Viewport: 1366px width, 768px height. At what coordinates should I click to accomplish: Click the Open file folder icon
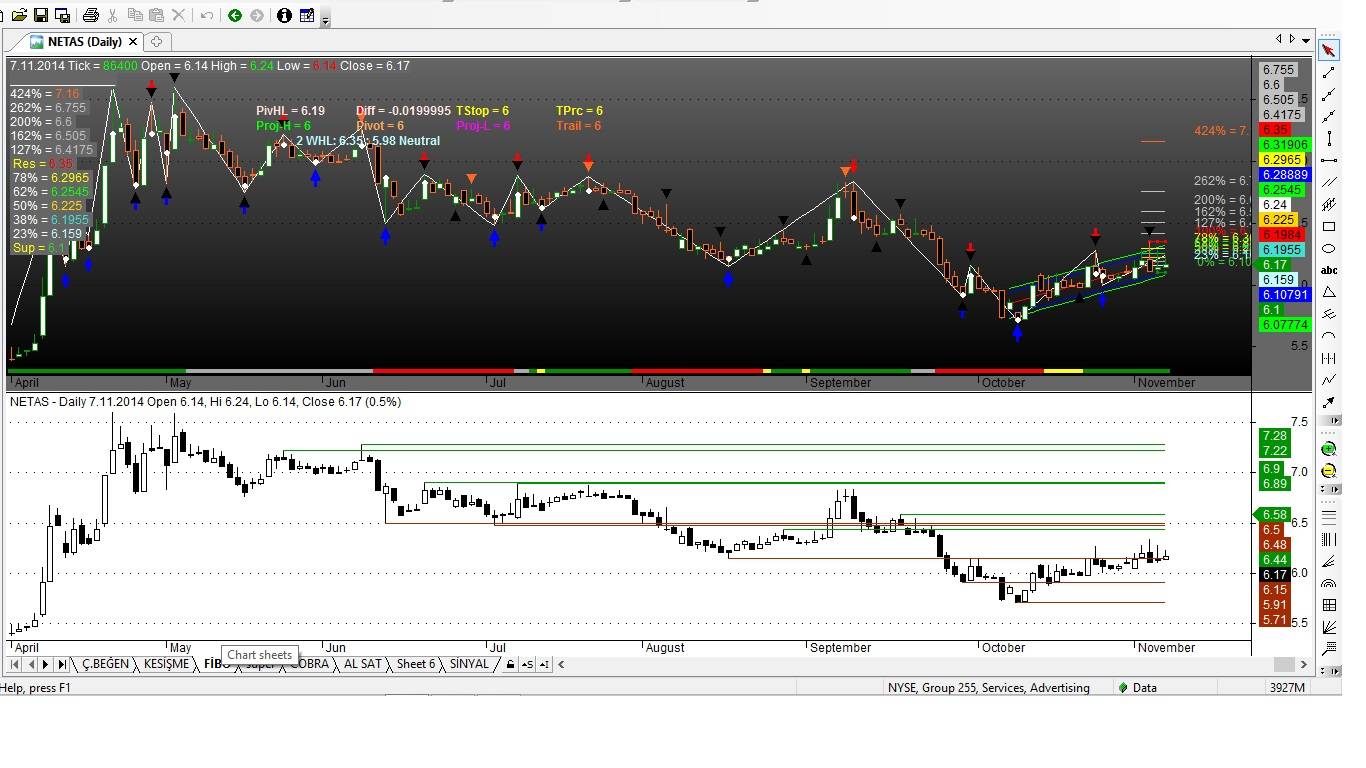pyautogui.click(x=19, y=15)
